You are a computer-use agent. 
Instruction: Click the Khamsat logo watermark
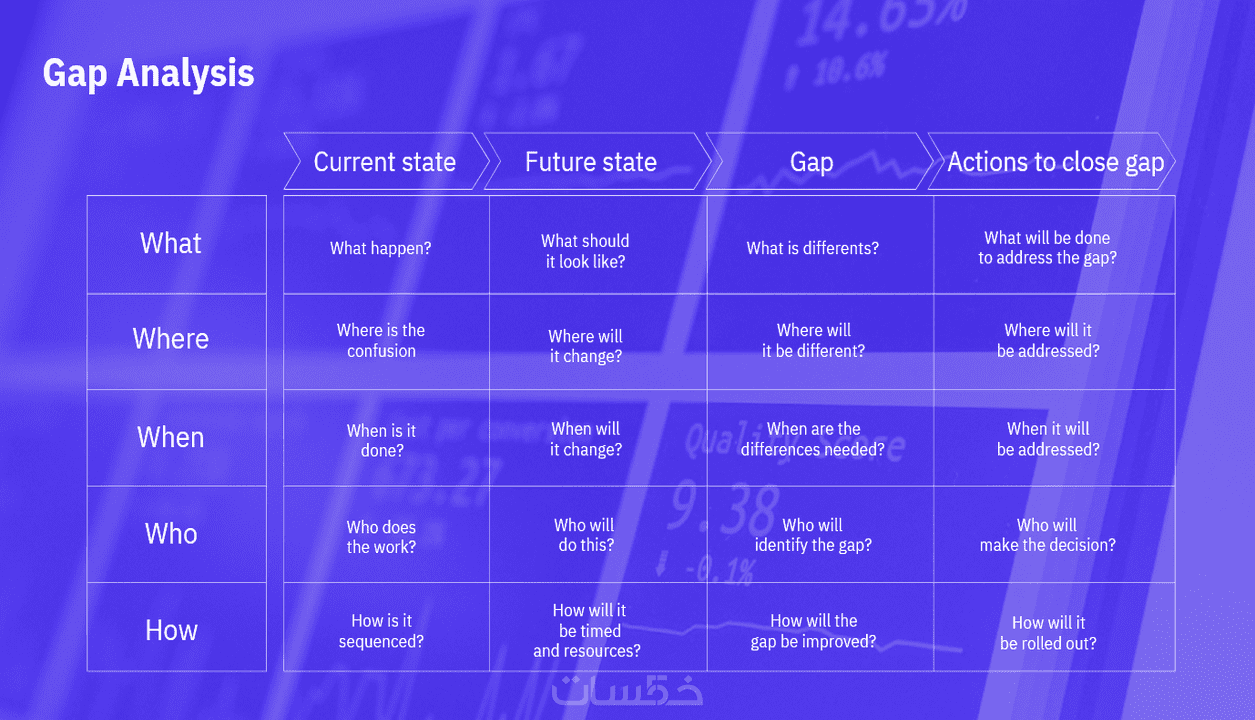point(627,691)
